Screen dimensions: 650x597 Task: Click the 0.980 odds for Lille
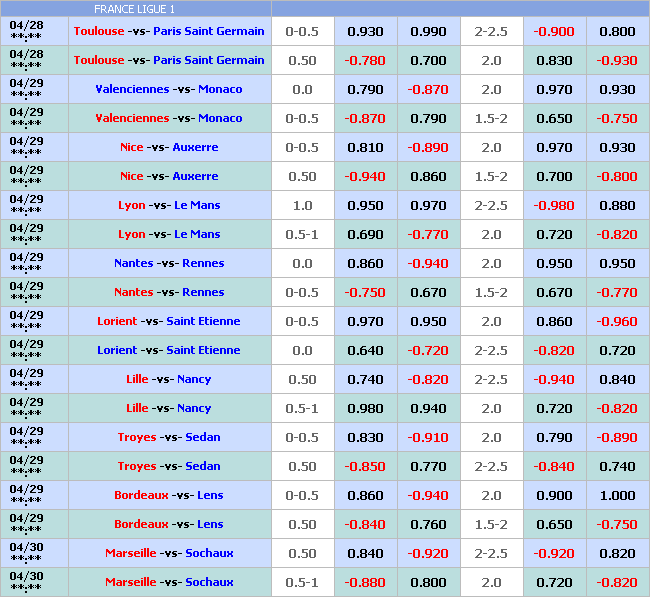pyautogui.click(x=365, y=408)
